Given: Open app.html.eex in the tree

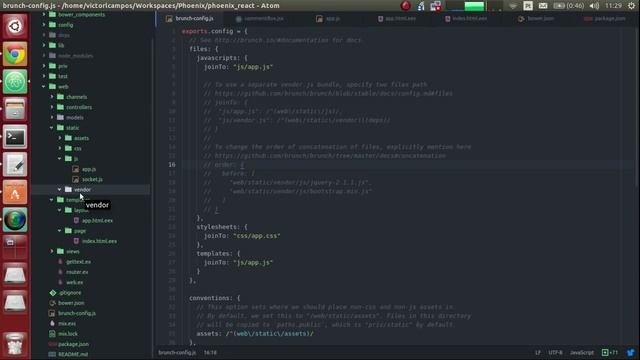Looking at the screenshot, I should (98, 220).
